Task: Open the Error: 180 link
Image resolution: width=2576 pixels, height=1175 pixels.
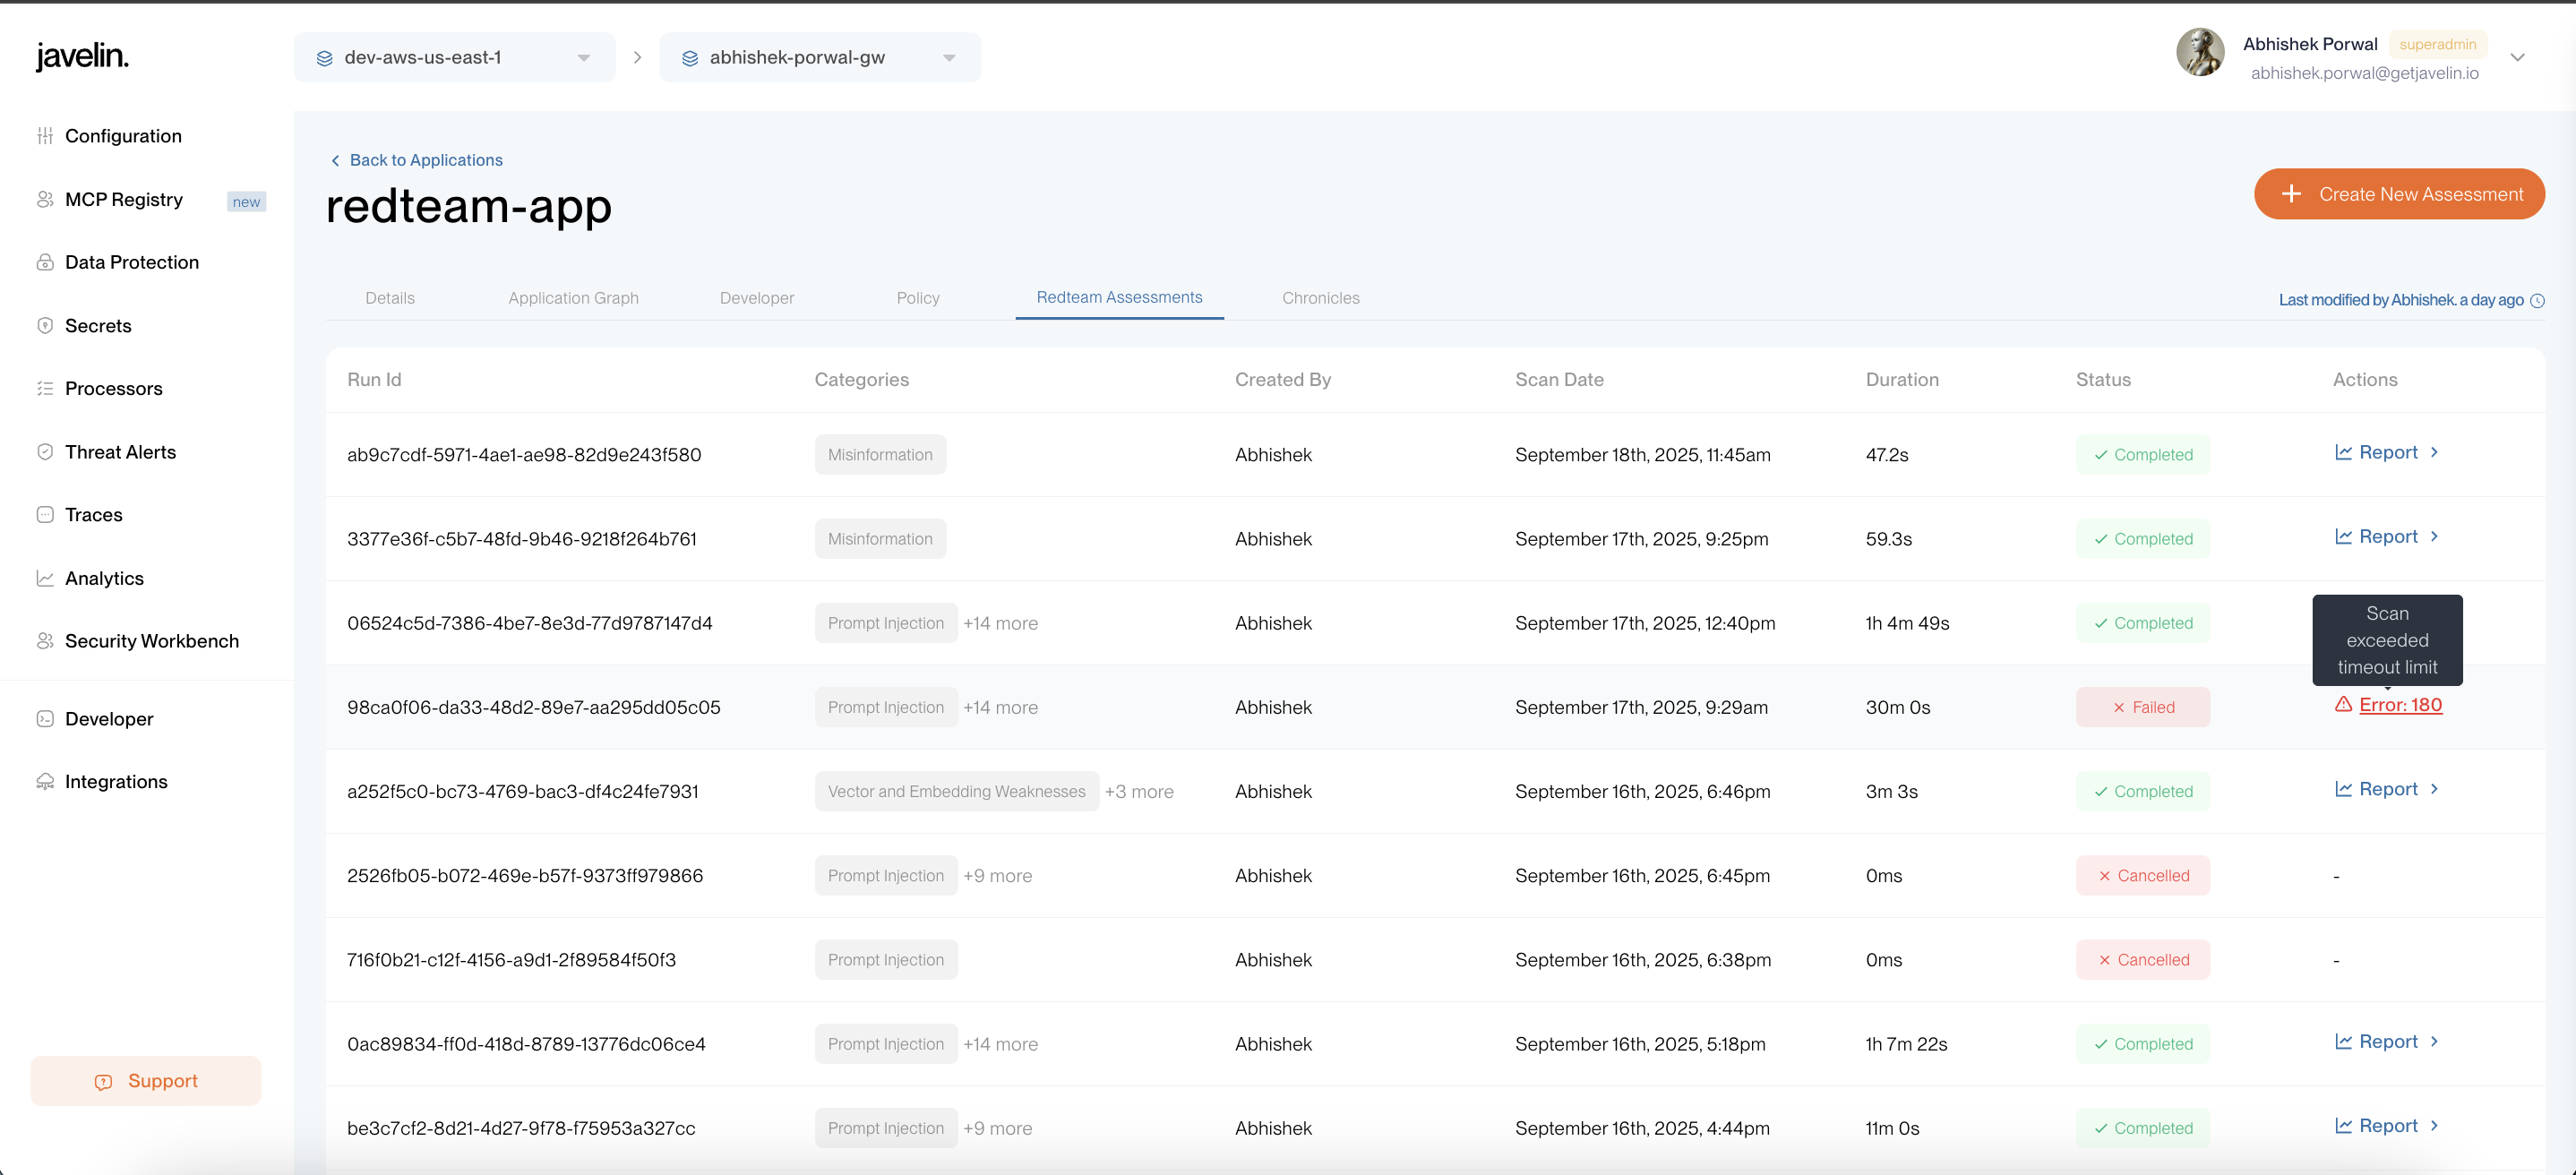Action: click(x=2400, y=705)
